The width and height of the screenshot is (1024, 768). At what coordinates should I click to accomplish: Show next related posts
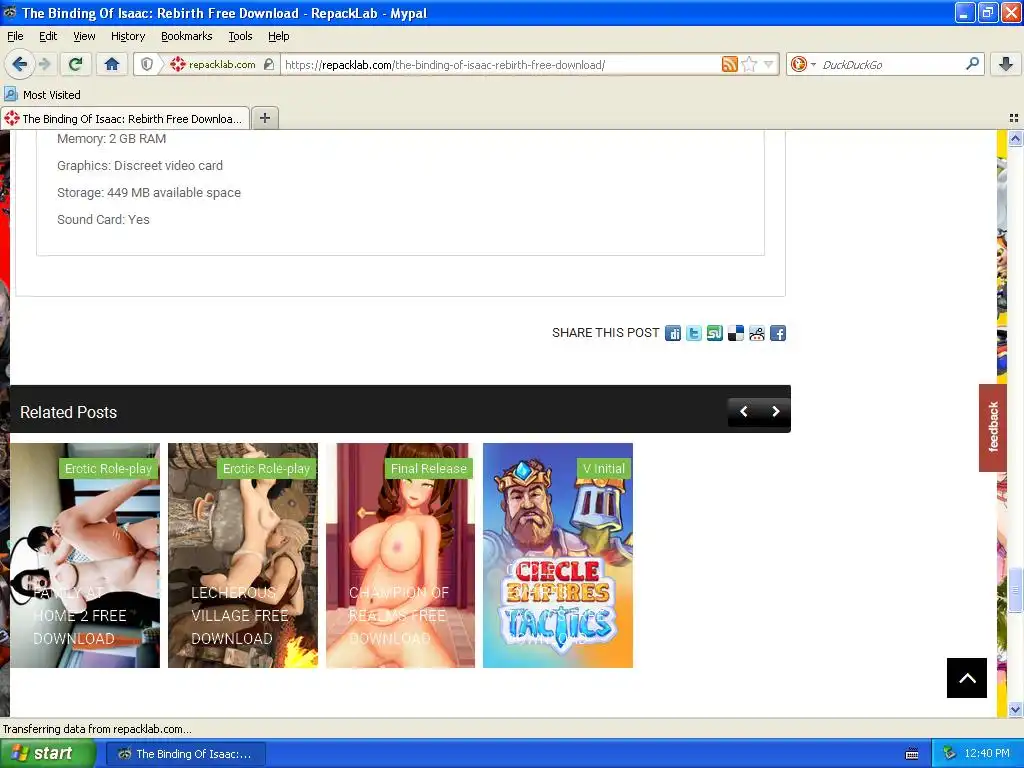775,411
